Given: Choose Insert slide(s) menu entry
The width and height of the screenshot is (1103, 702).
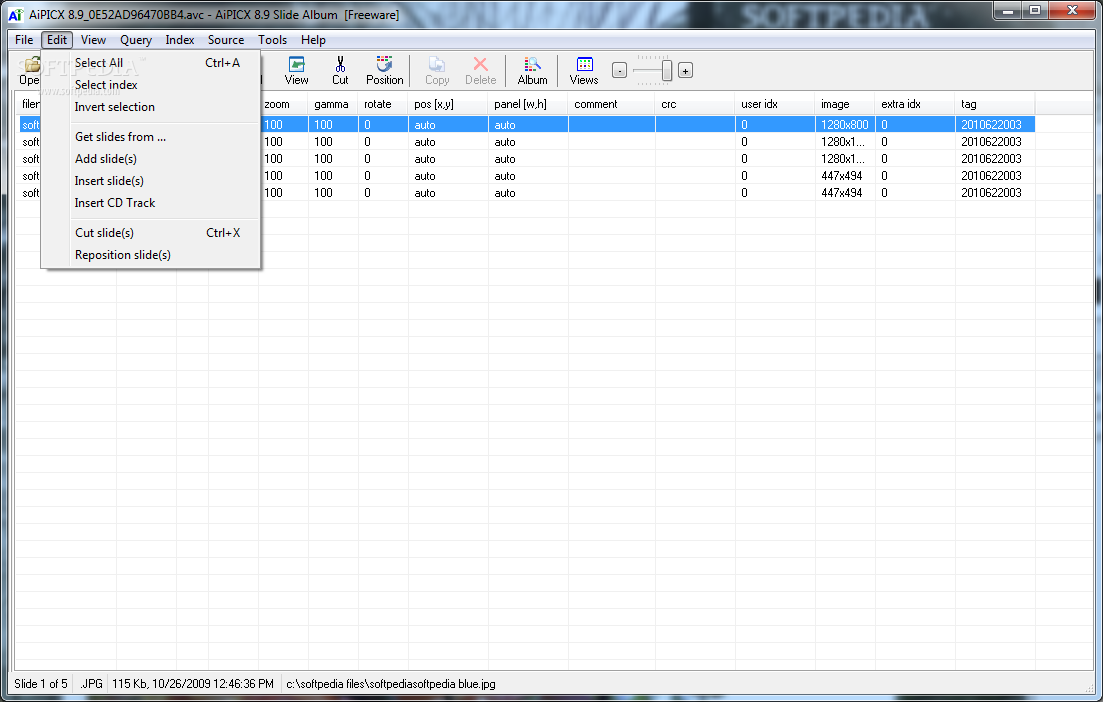Looking at the screenshot, I should (x=151, y=181).
